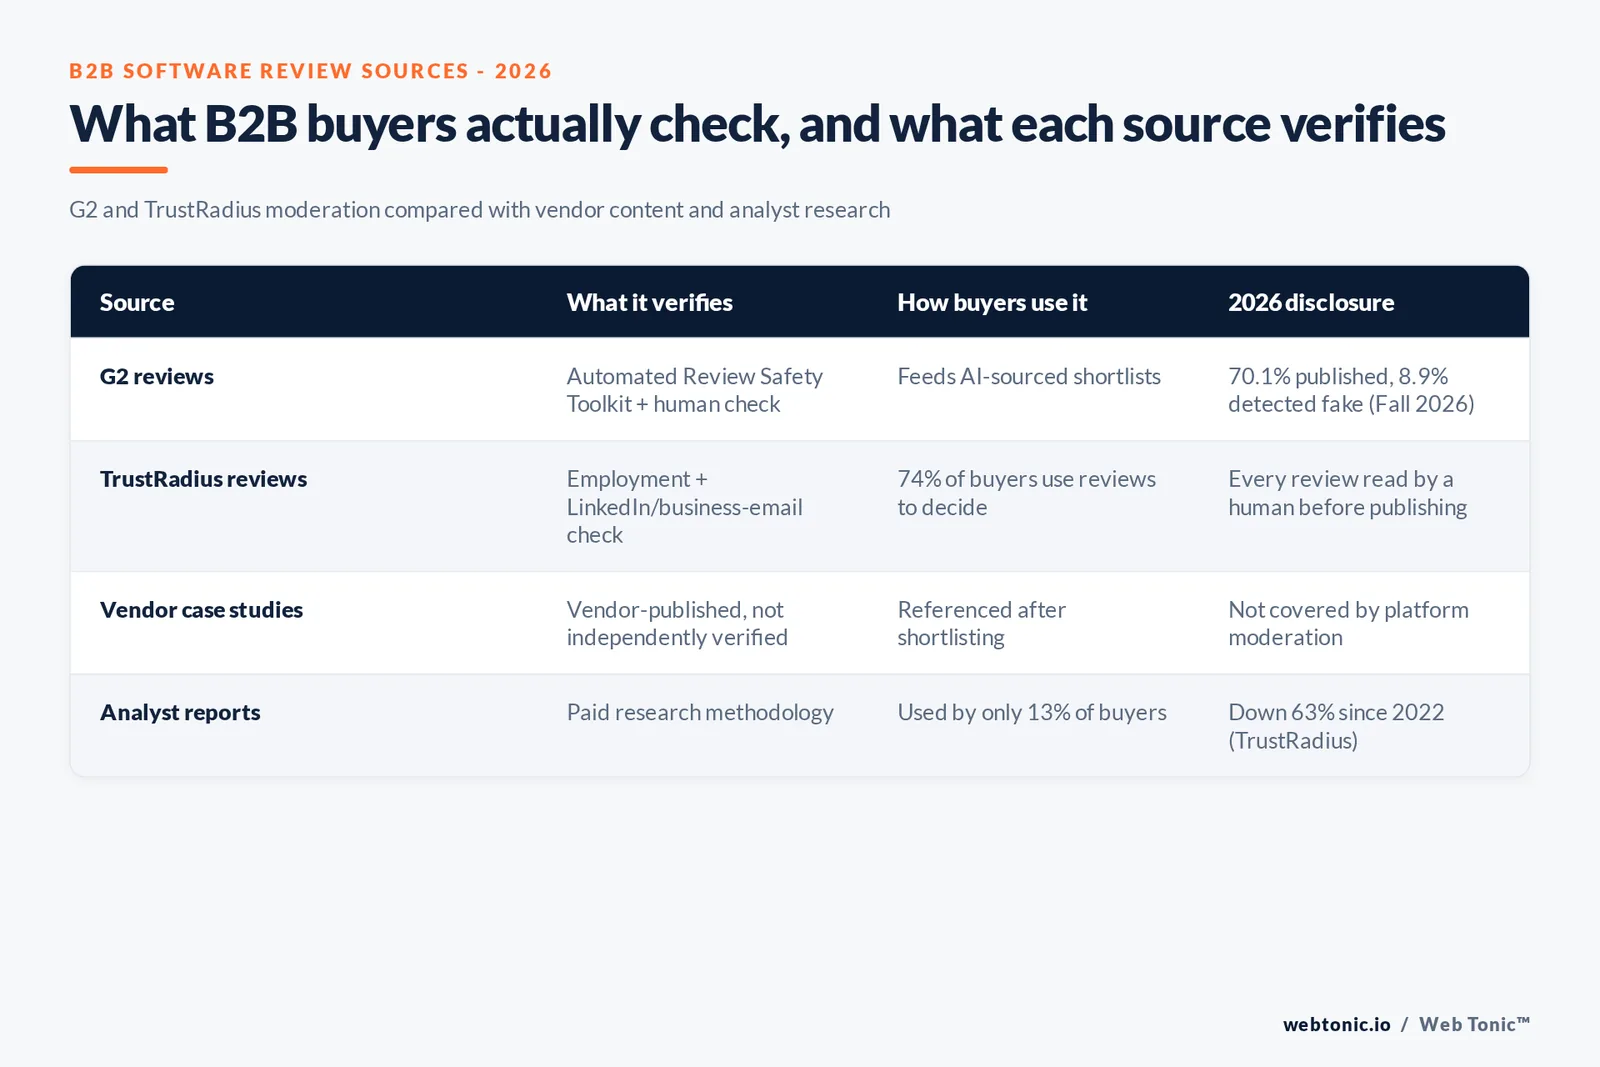Click '74% of buyers use reviews' cell
Screen dimensions: 1600x1067
(x=1027, y=493)
